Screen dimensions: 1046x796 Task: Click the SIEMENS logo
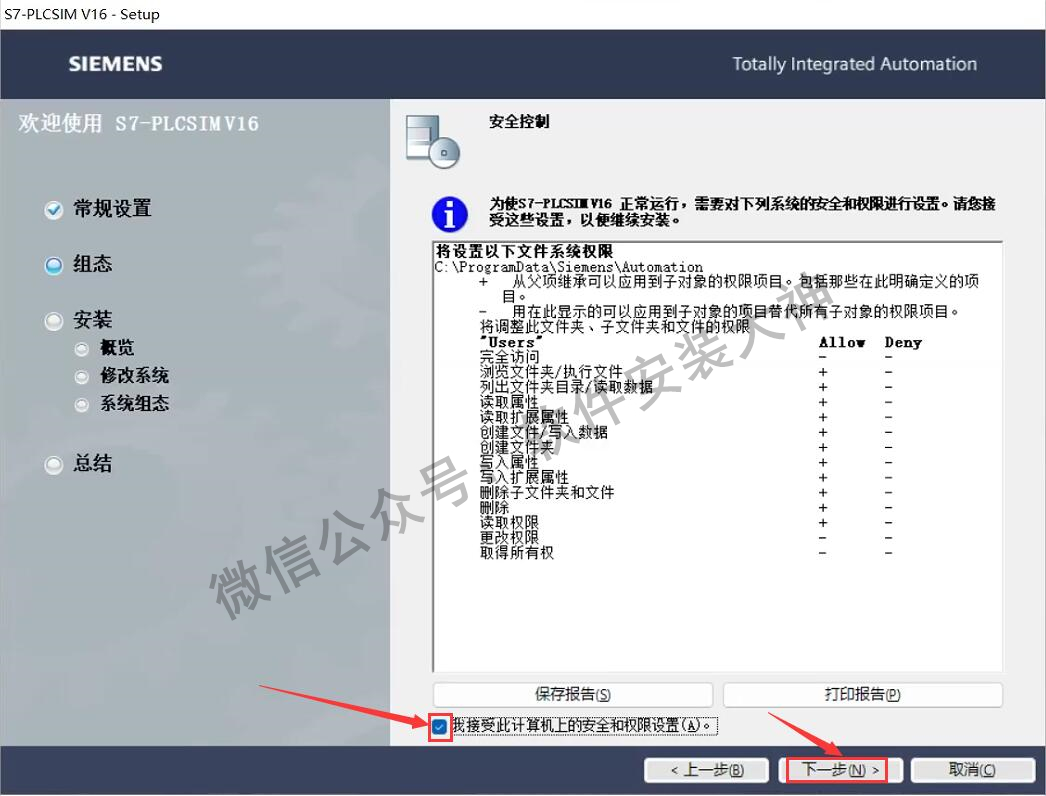coord(115,64)
